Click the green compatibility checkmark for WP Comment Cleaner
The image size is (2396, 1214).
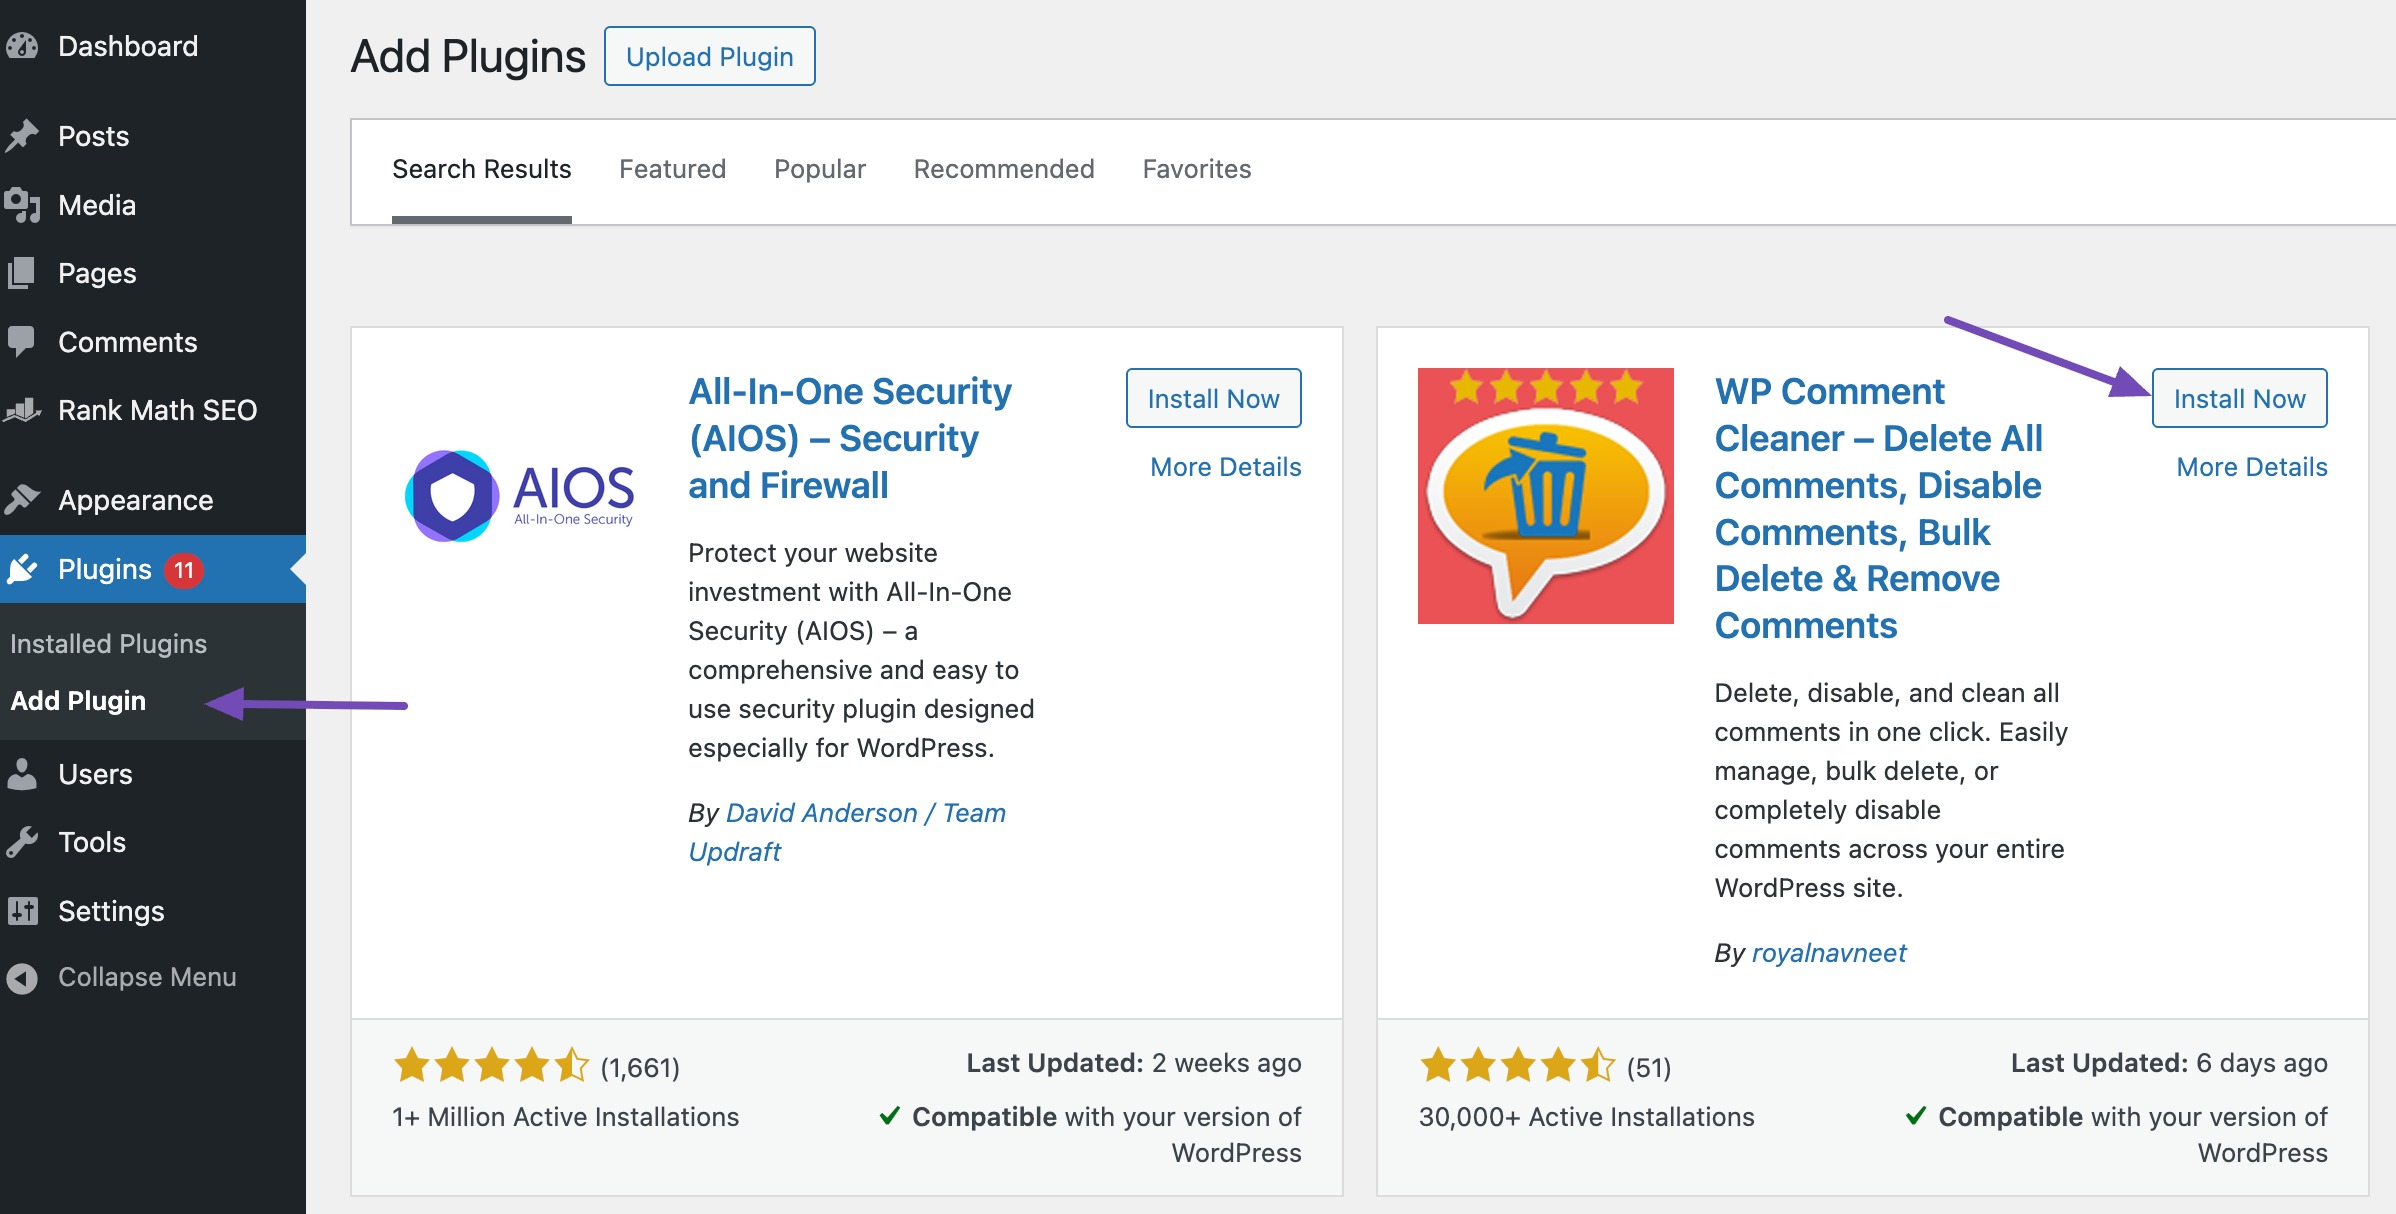pyautogui.click(x=1915, y=1116)
